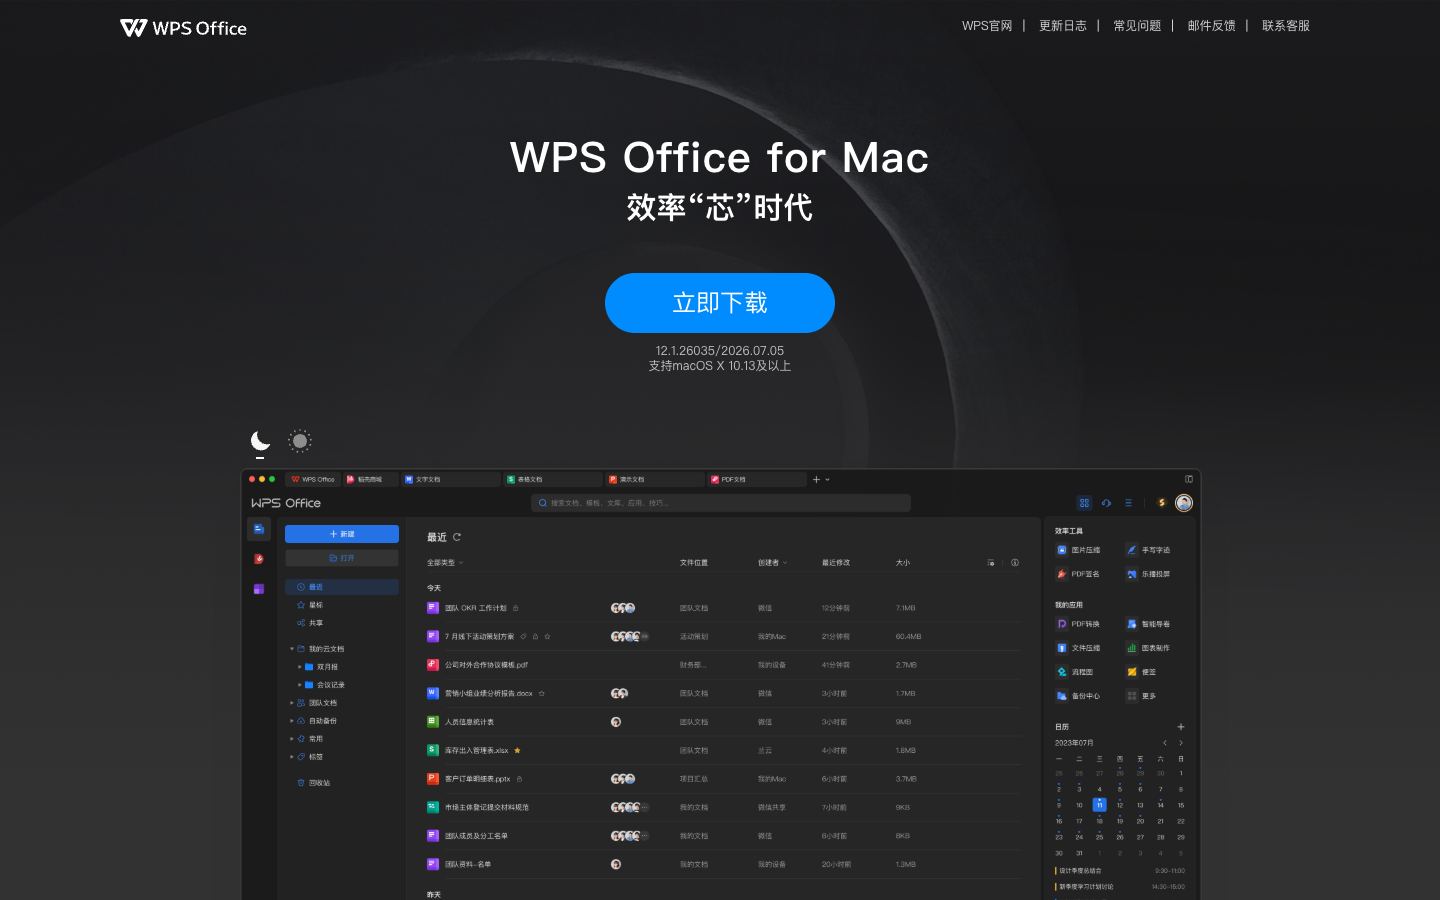Image resolution: width=1440 pixels, height=900 pixels.
Task: Click the user avatar in the preview
Action: 1184,503
